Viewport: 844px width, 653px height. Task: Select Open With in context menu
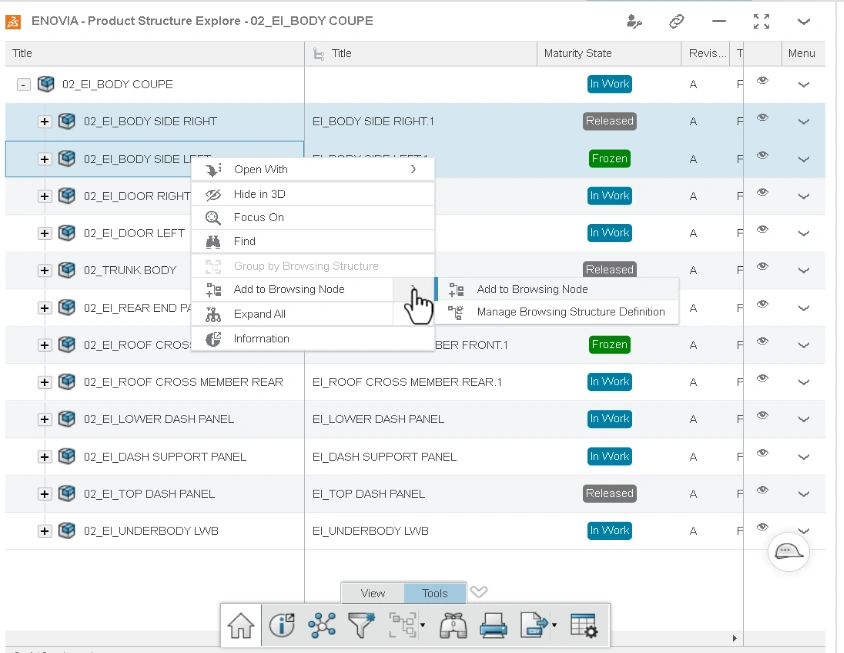(313, 170)
